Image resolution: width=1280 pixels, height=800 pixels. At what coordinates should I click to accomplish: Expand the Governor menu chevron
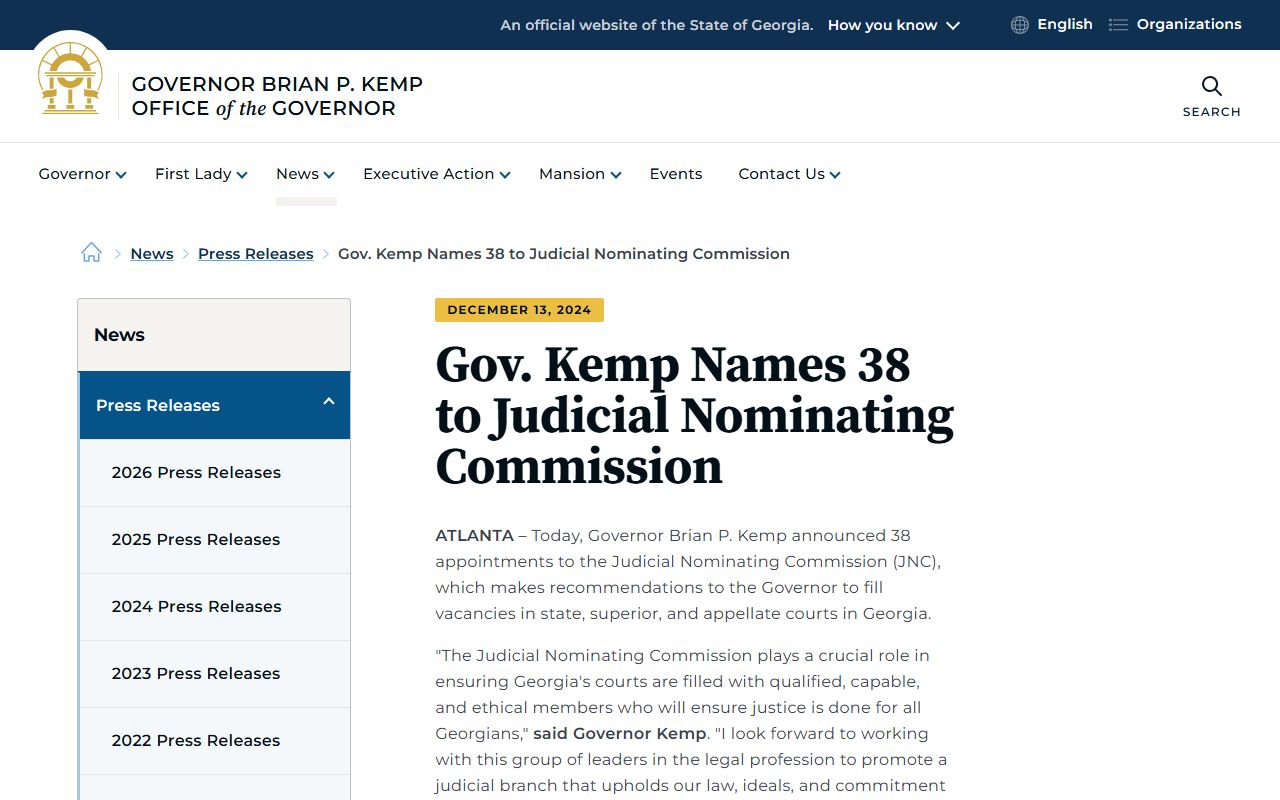(121, 175)
